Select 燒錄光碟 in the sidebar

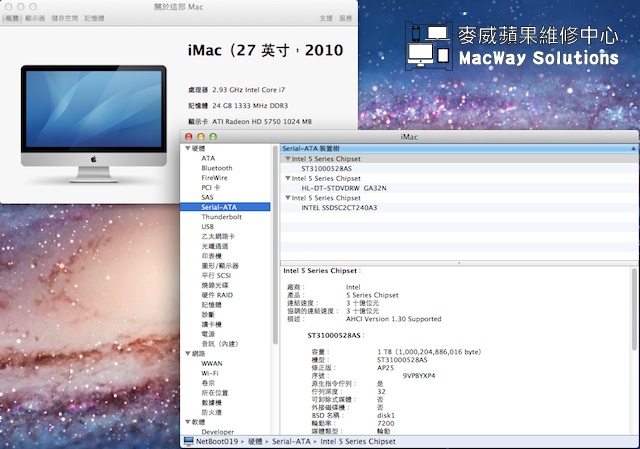(x=215, y=285)
